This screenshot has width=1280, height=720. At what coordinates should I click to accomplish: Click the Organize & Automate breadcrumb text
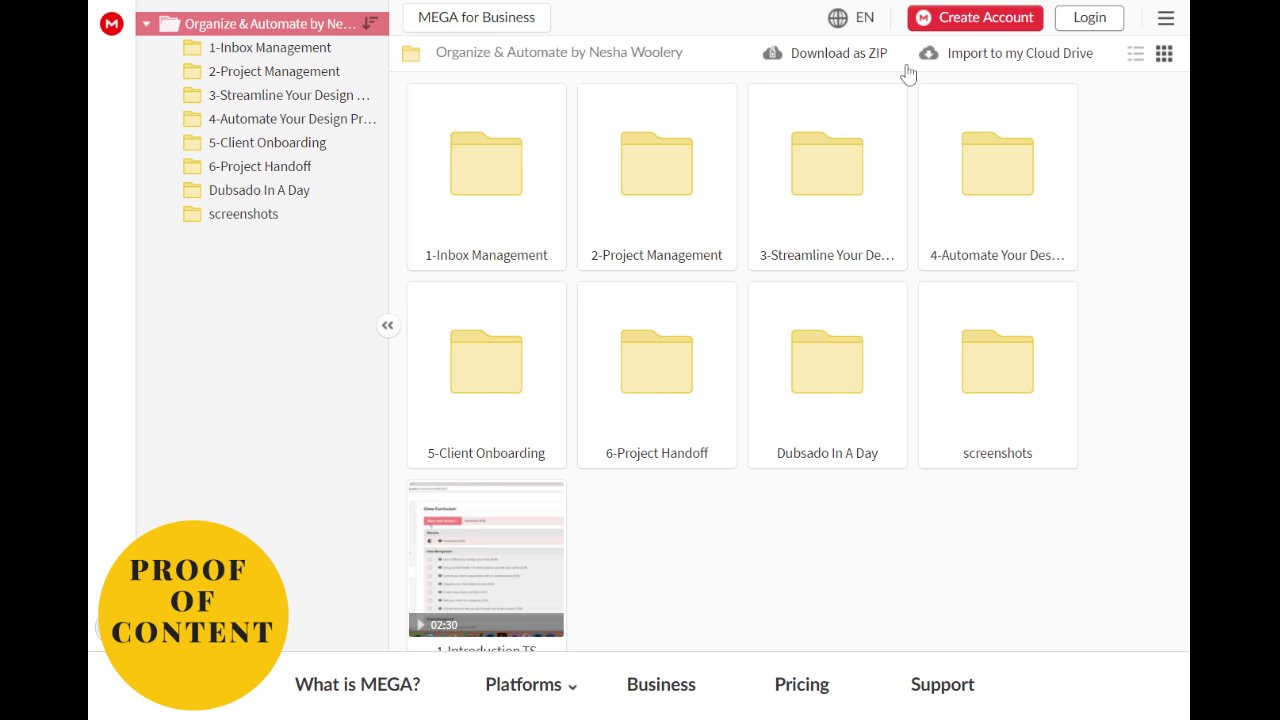point(559,53)
